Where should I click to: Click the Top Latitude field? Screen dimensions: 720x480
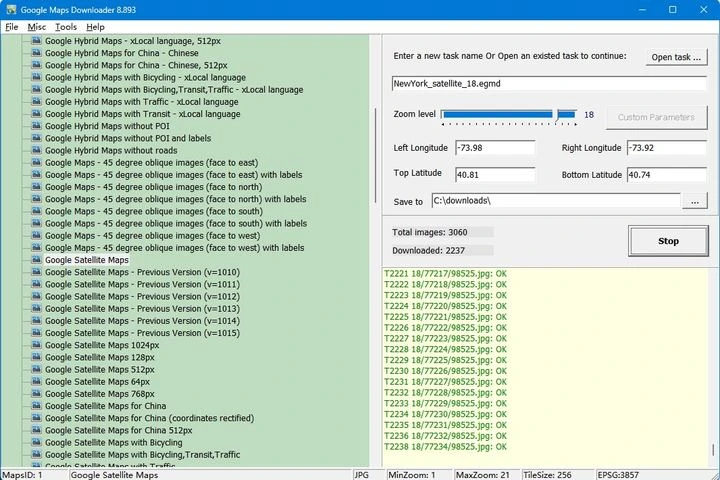[495, 175]
